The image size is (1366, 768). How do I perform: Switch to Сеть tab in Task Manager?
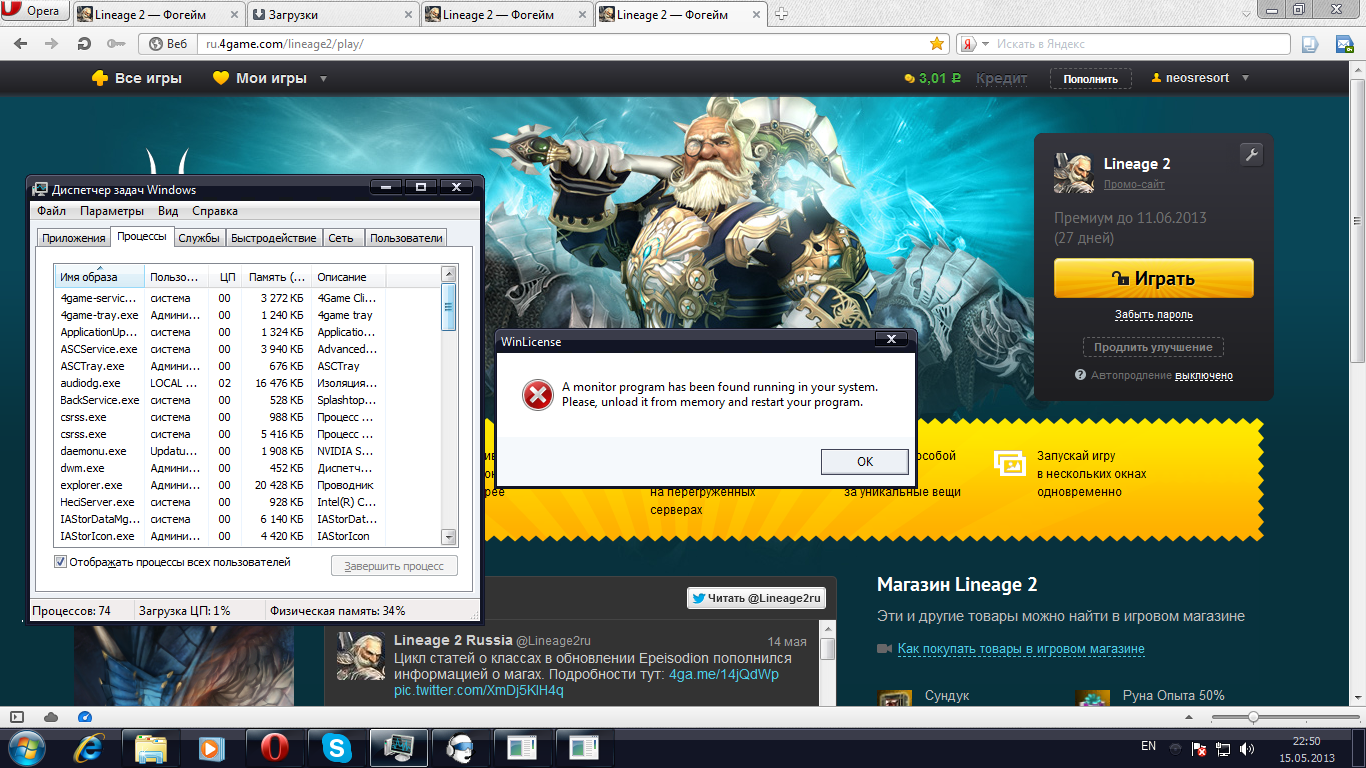click(341, 238)
